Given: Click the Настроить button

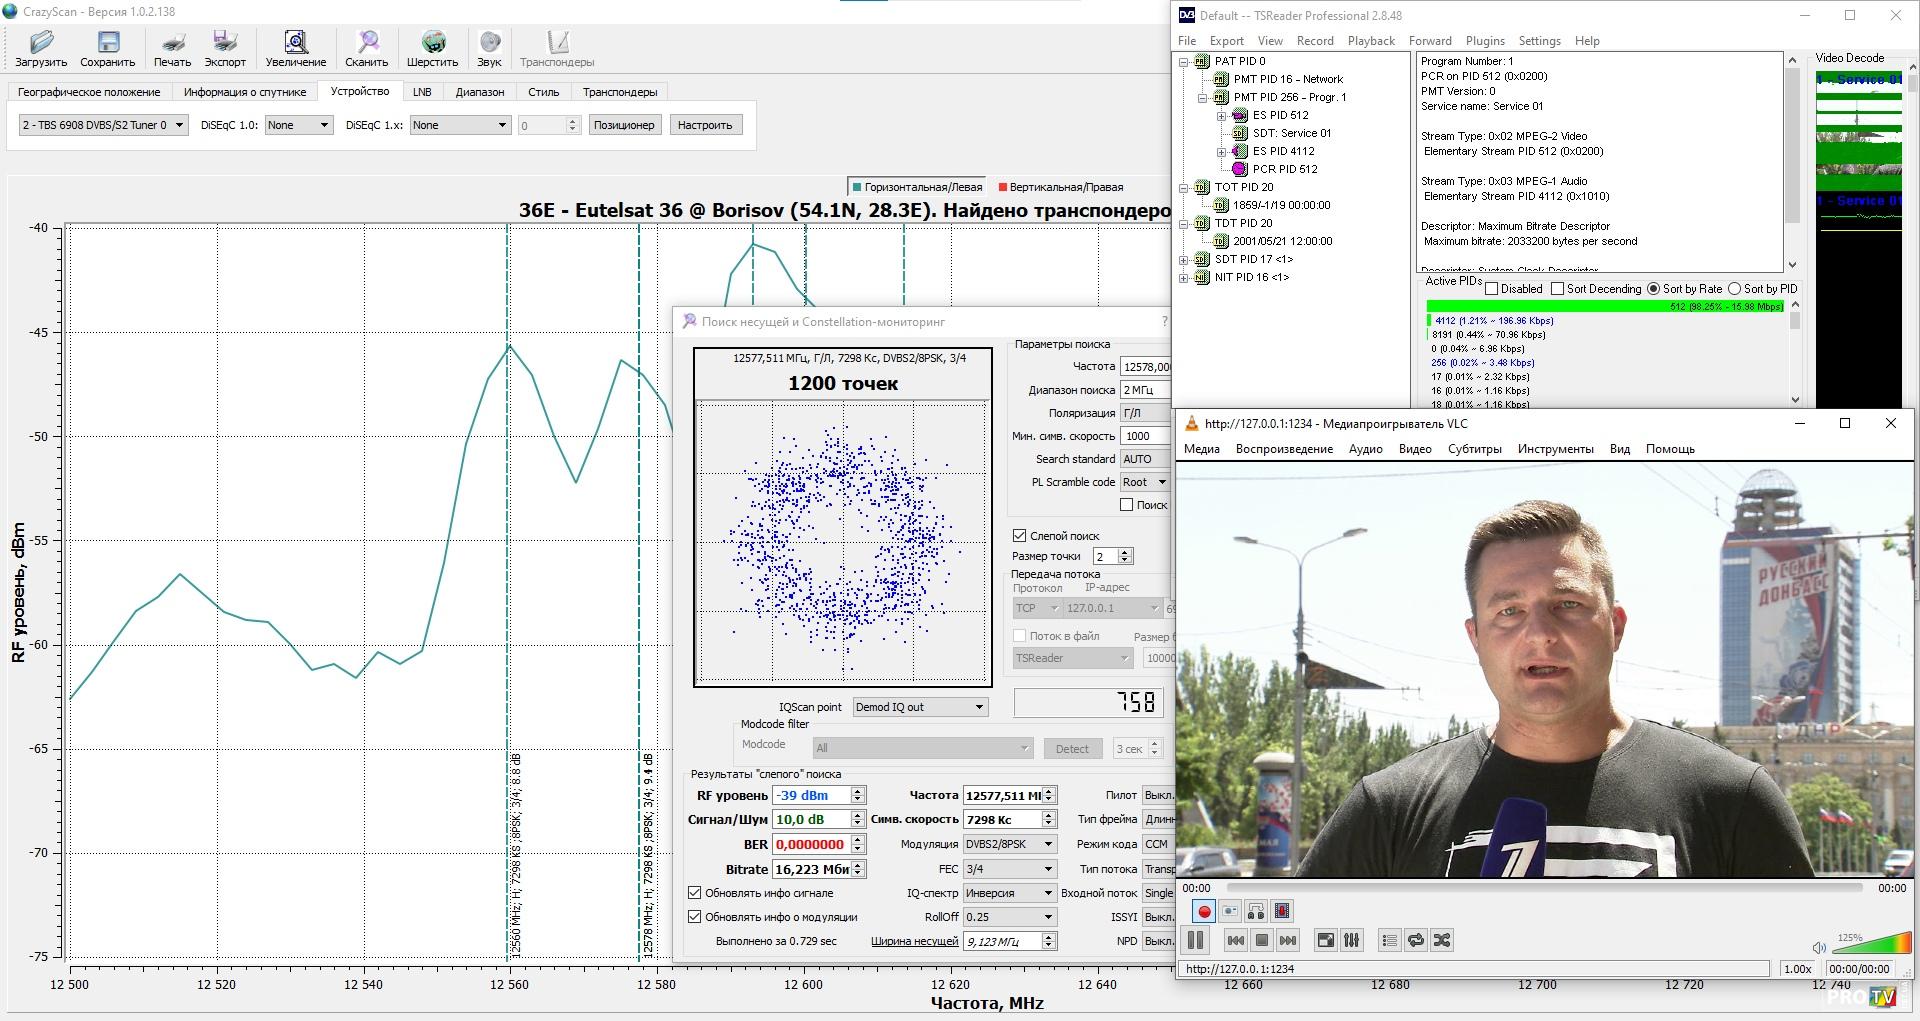Looking at the screenshot, I should coord(704,125).
